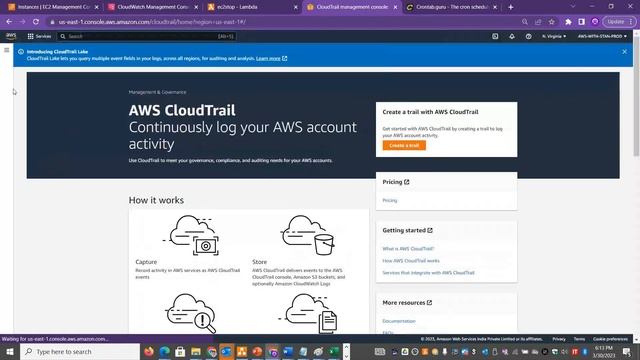Click the Windows taskbar search box
Image resolution: width=640 pixels, height=360 pixels.
pos(80,351)
